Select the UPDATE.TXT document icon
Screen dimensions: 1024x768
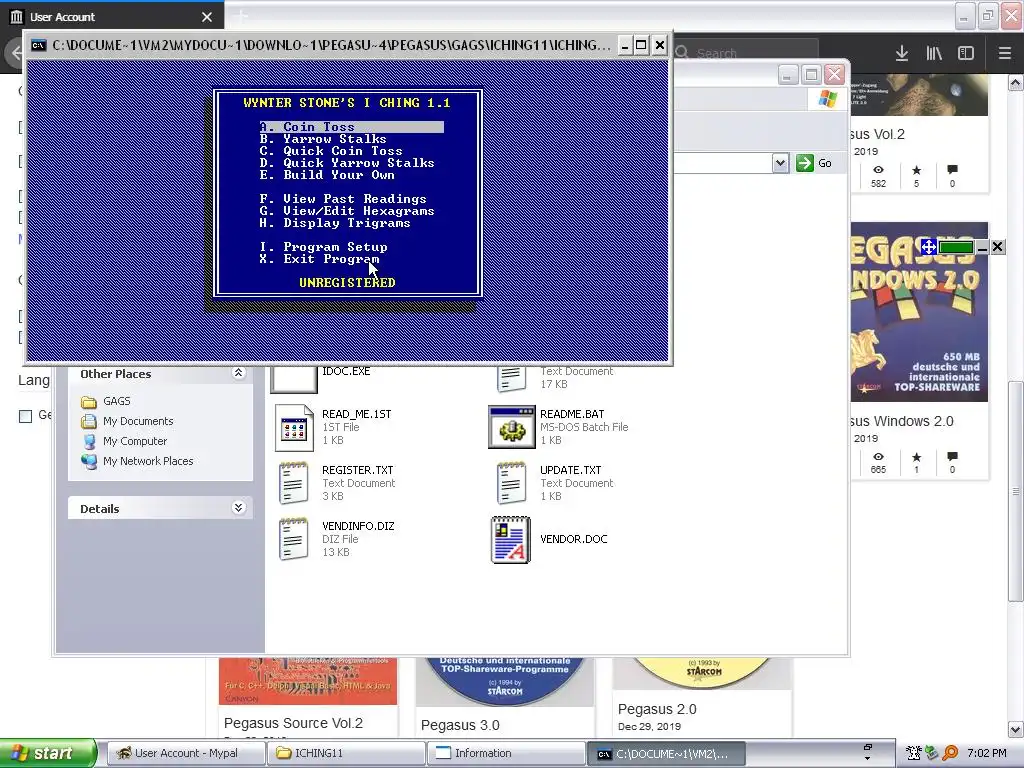pos(511,483)
